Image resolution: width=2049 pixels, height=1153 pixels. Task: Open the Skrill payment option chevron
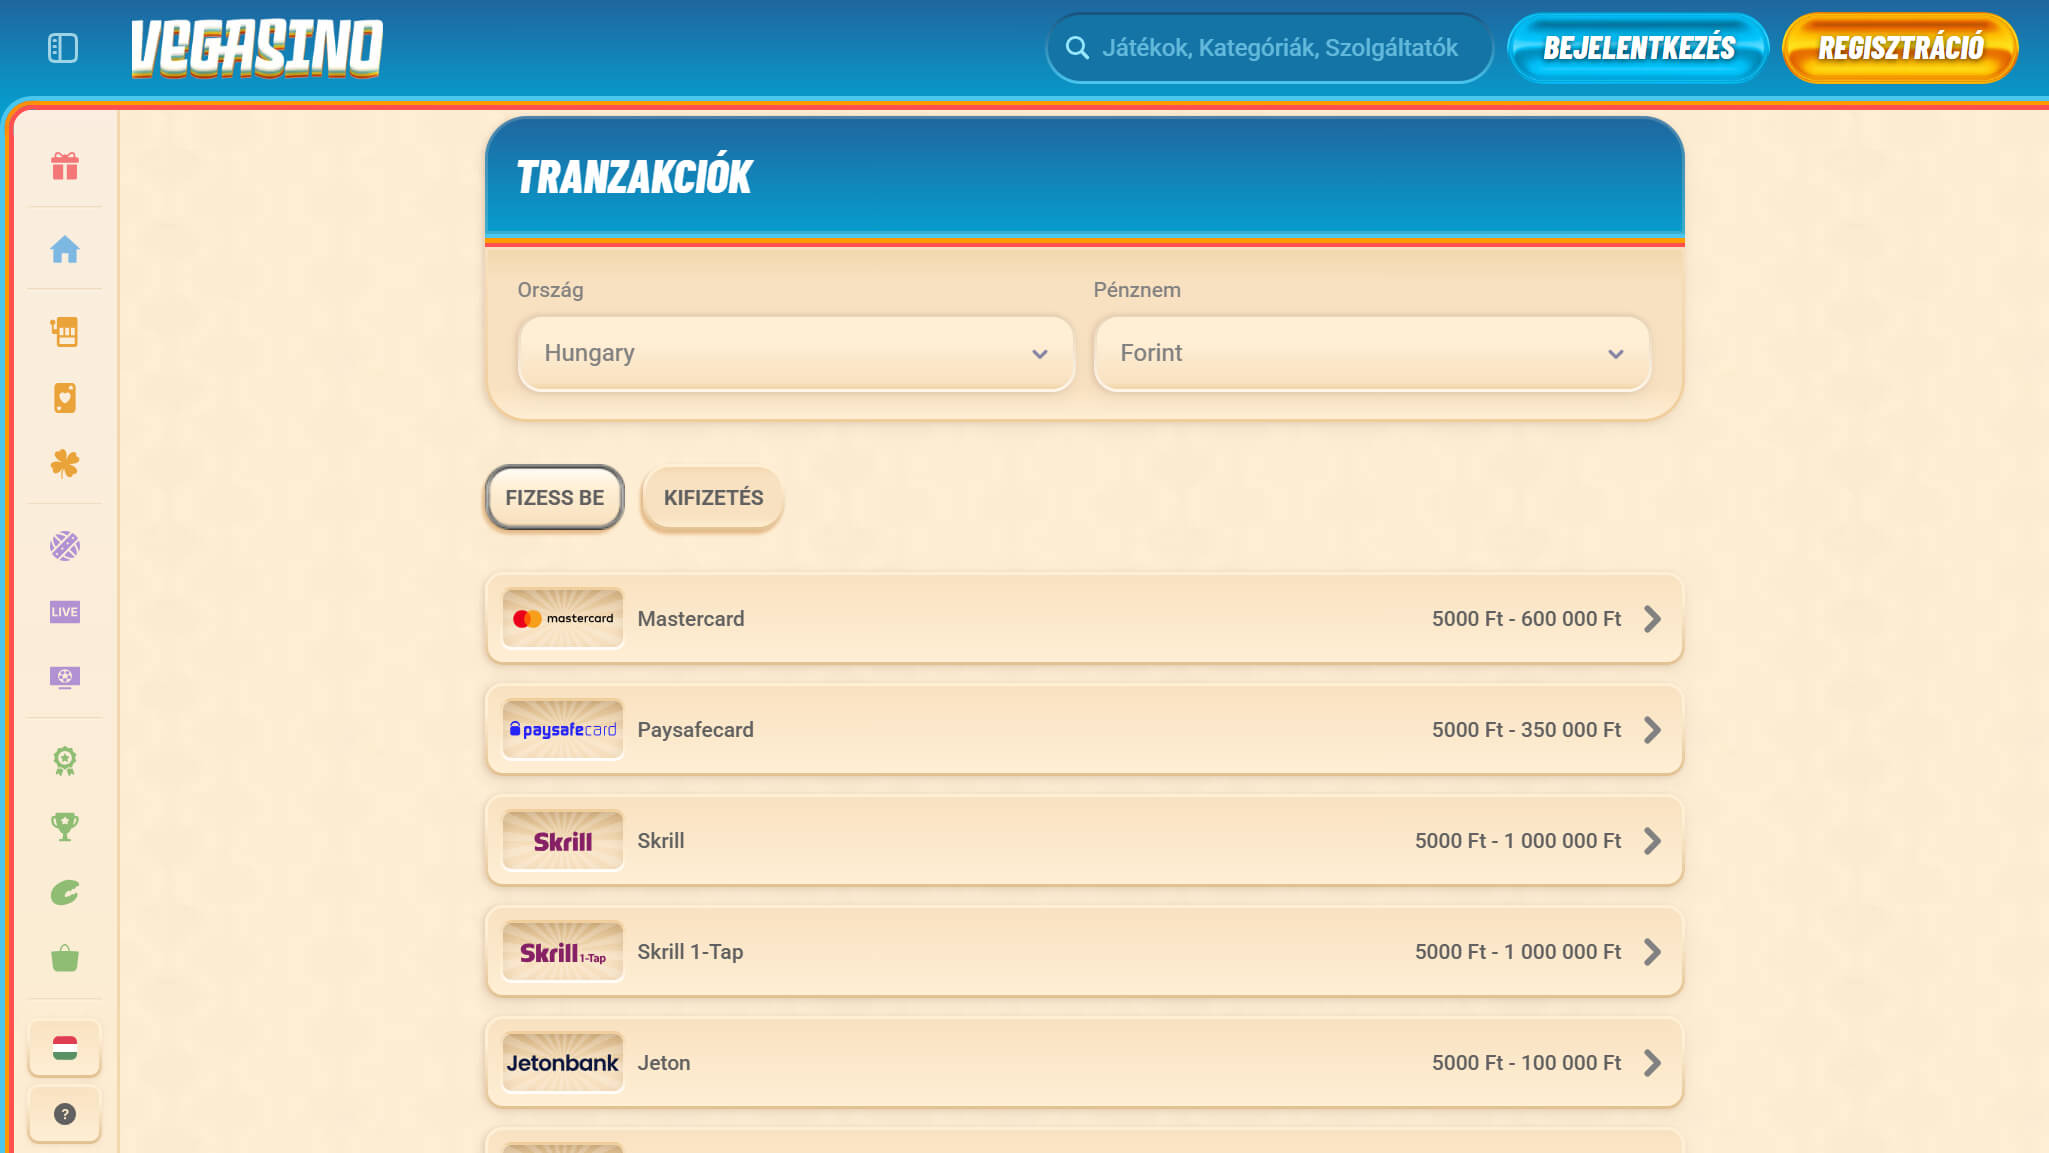(x=1652, y=841)
